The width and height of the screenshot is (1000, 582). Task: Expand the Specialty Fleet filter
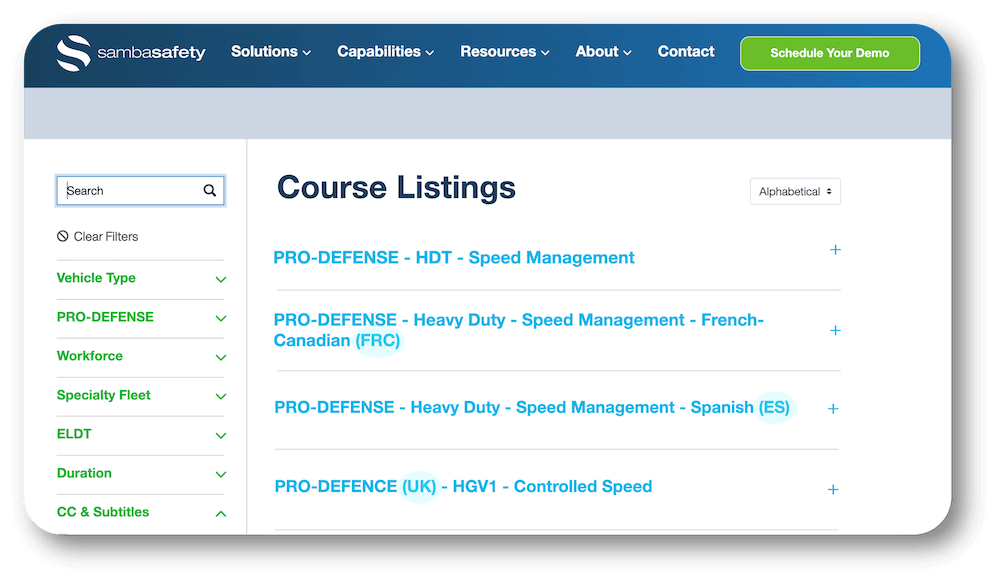[221, 396]
